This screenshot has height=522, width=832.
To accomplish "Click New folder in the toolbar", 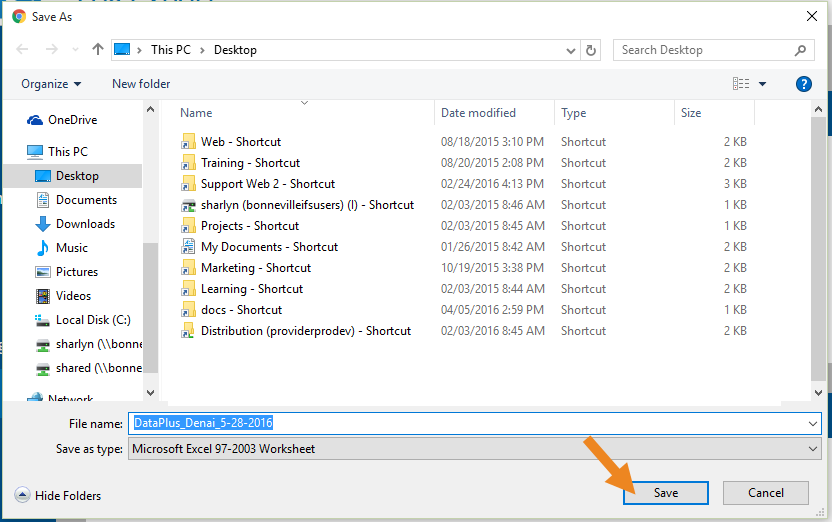I will click(x=141, y=84).
